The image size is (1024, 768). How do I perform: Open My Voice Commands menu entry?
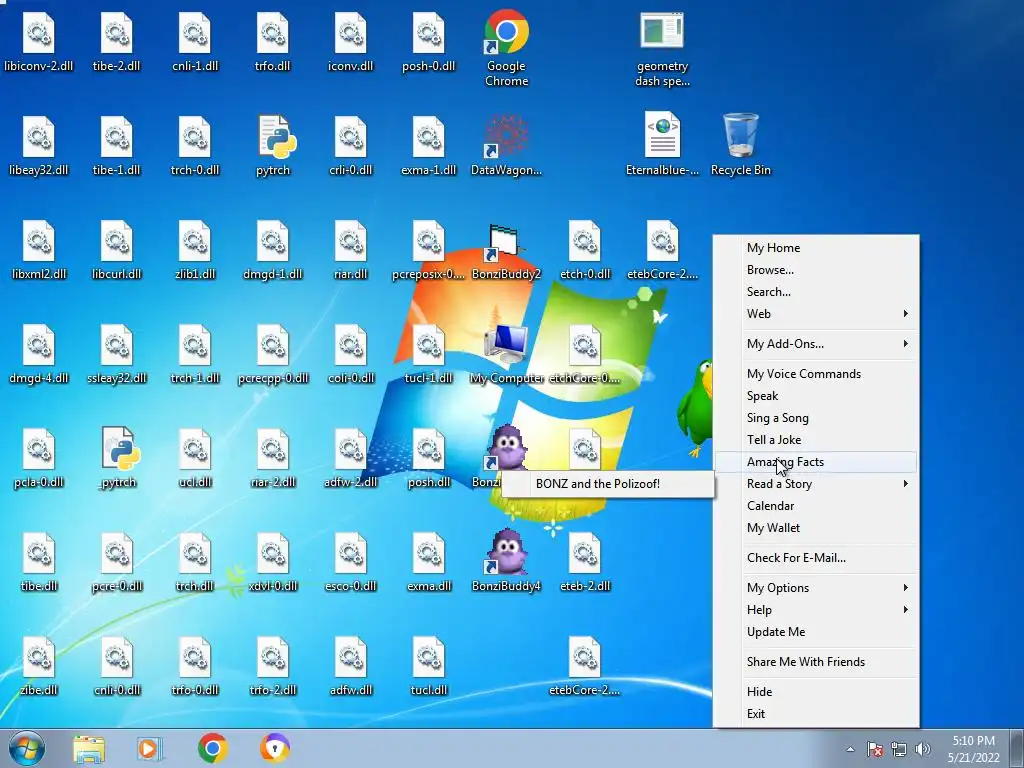coord(816,374)
